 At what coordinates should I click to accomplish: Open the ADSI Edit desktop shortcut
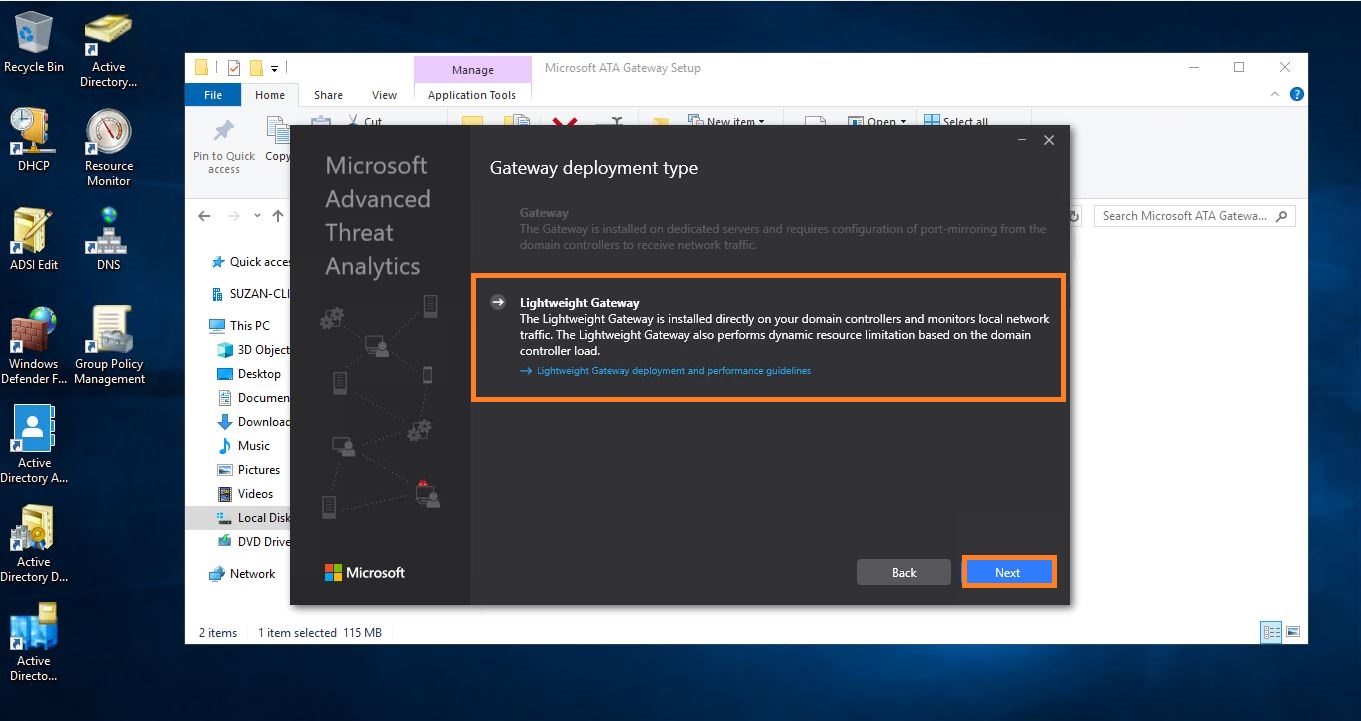(34, 240)
